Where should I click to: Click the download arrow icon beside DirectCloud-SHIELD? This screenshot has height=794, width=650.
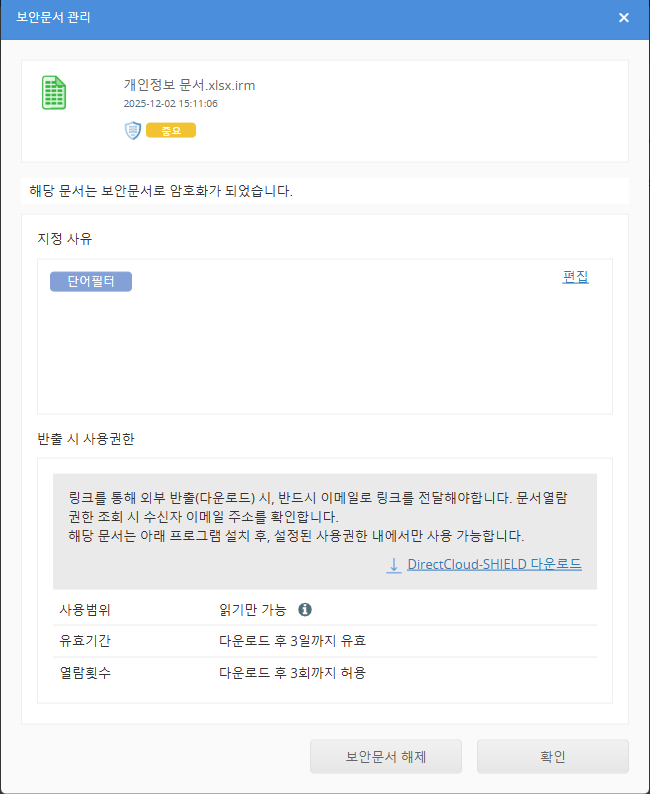point(394,565)
